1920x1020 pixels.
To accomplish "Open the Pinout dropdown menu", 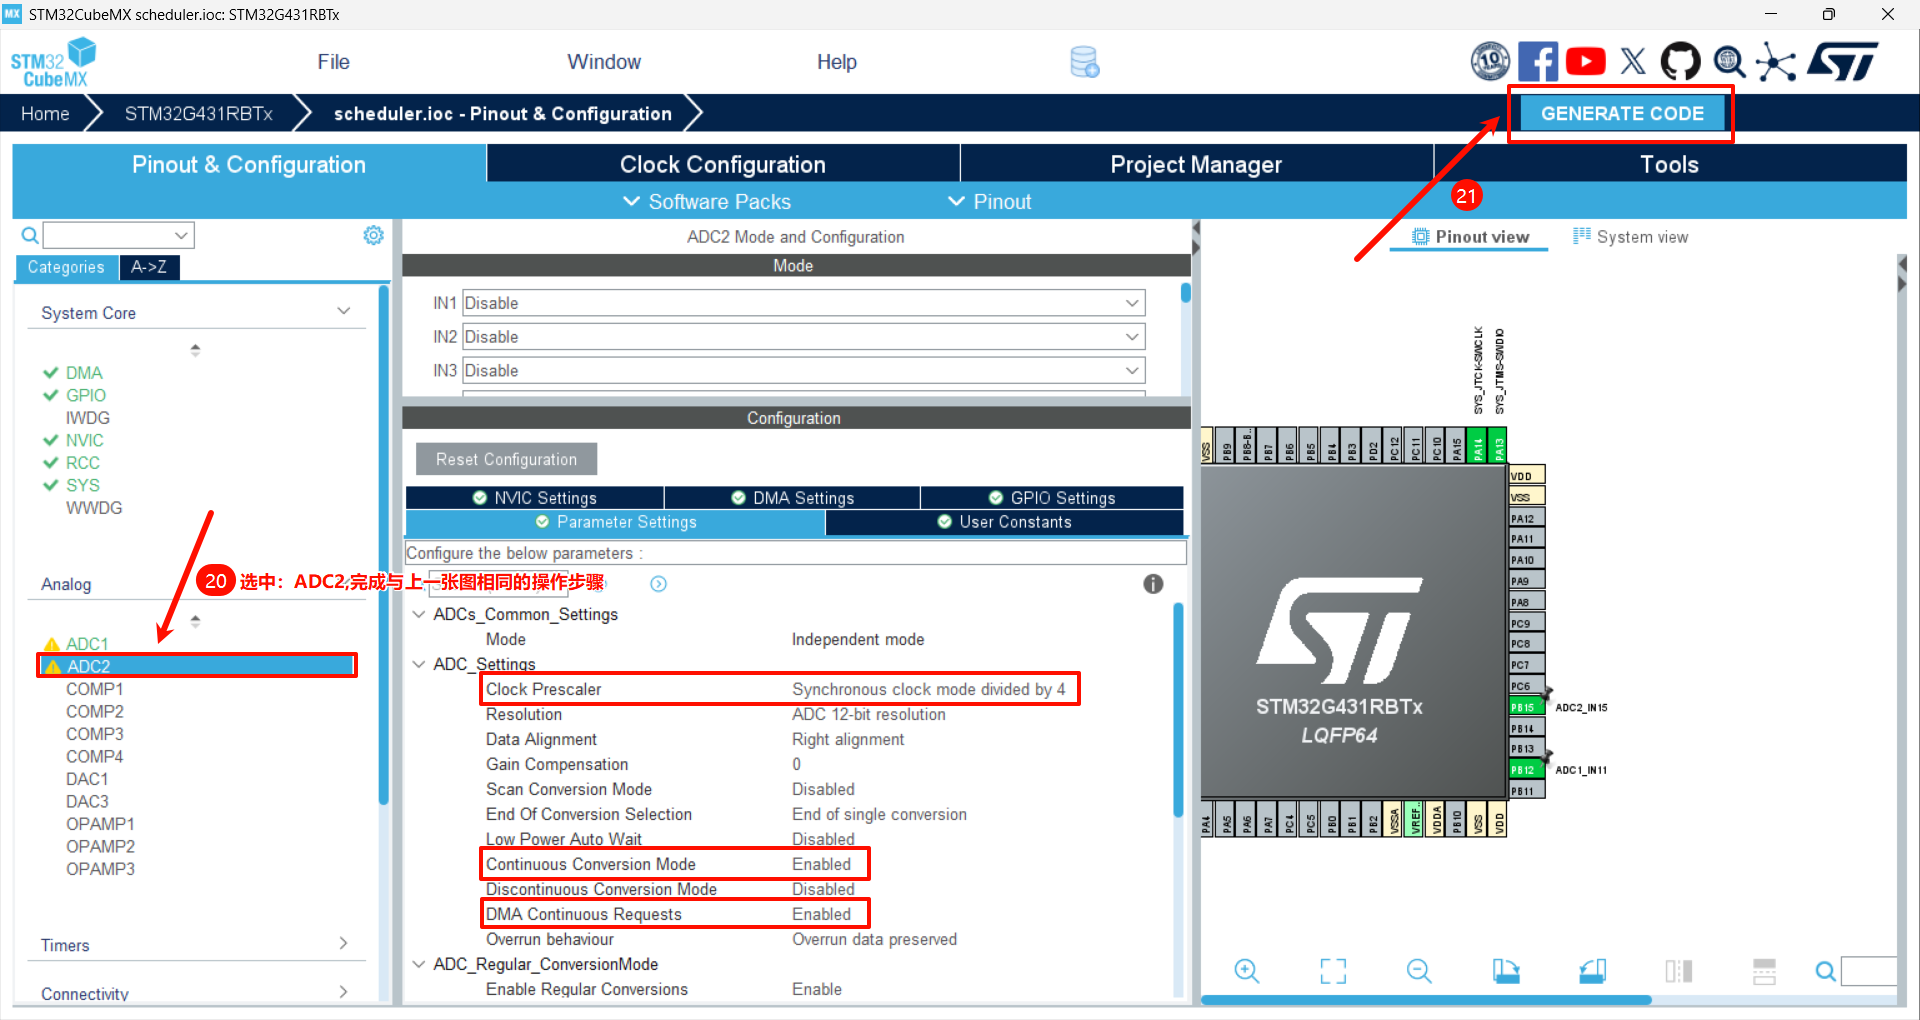I will pos(989,201).
